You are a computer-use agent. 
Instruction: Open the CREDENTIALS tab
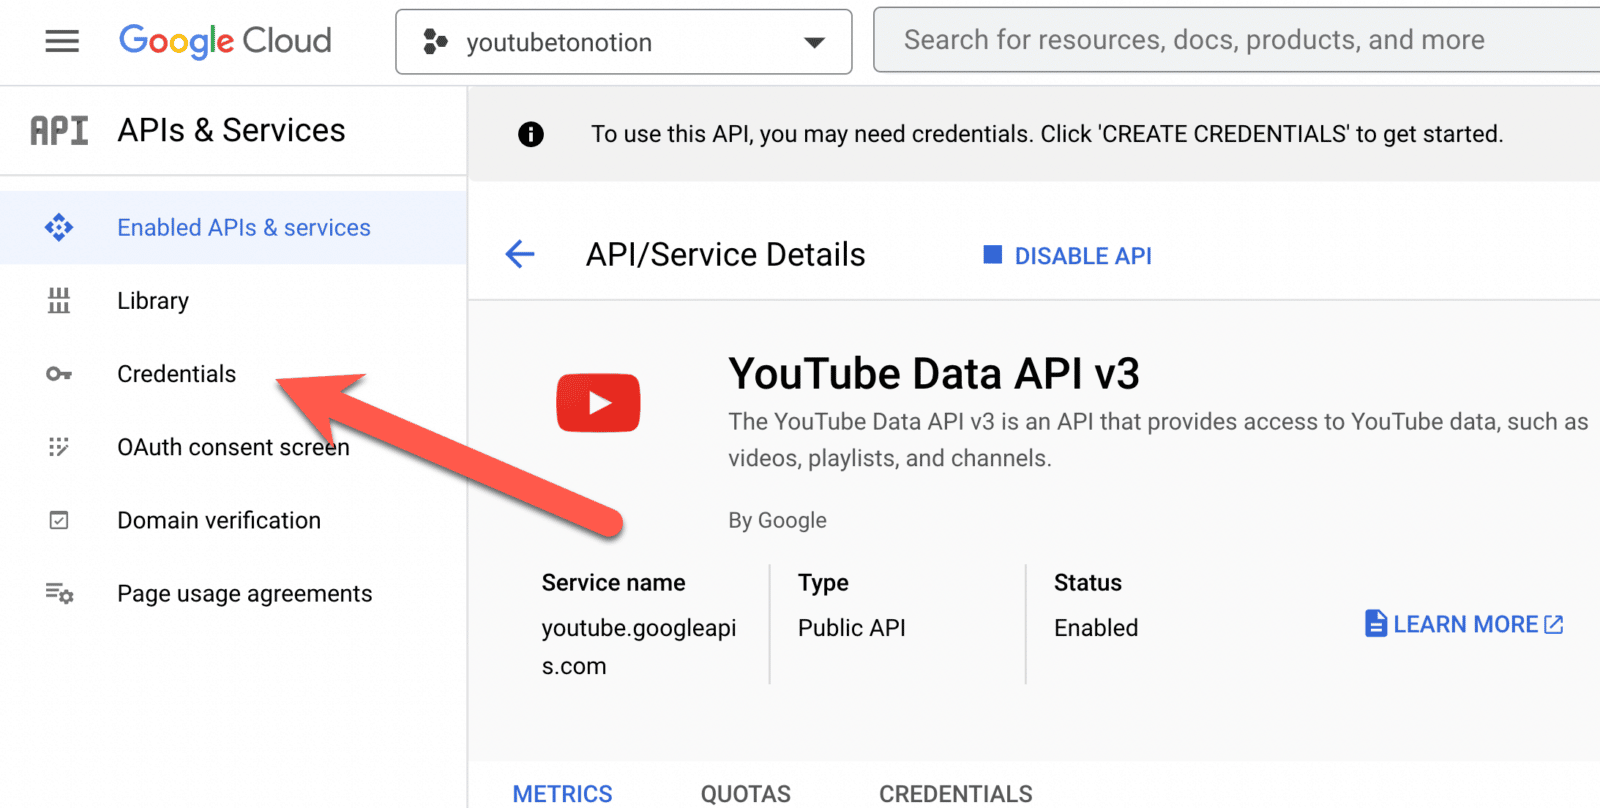click(955, 793)
